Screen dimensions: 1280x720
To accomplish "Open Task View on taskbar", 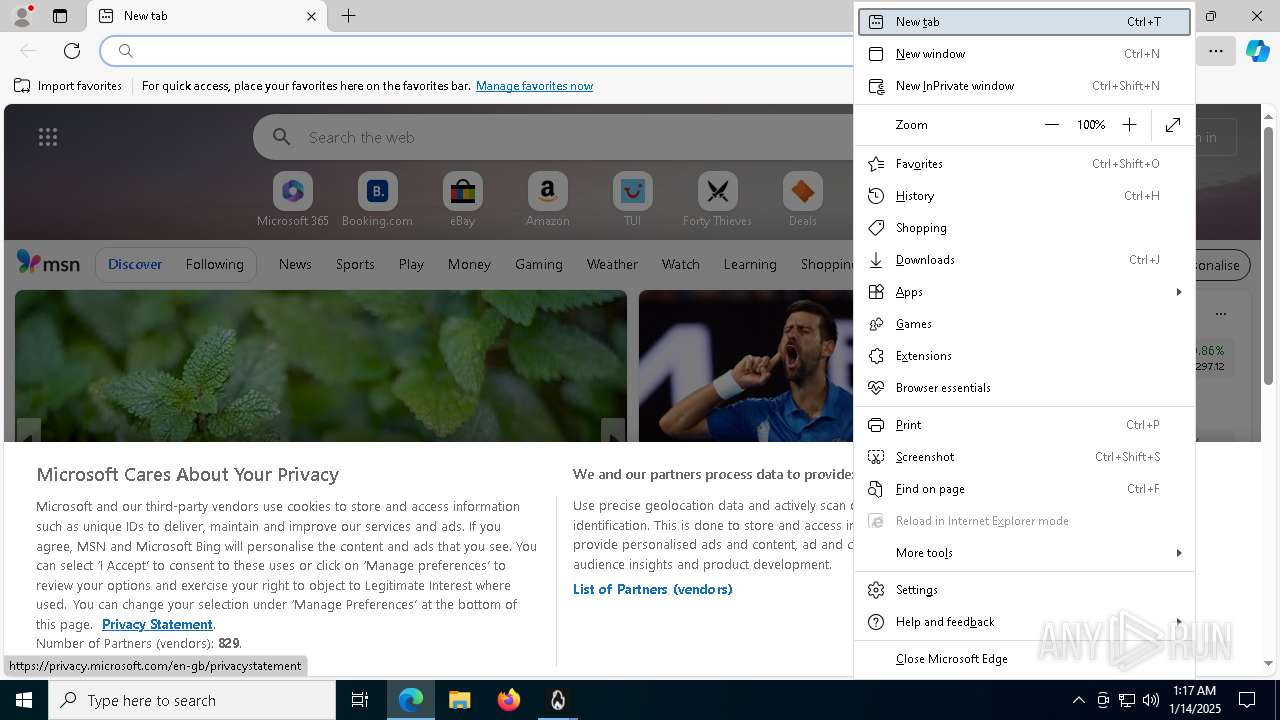I will click(x=360, y=700).
